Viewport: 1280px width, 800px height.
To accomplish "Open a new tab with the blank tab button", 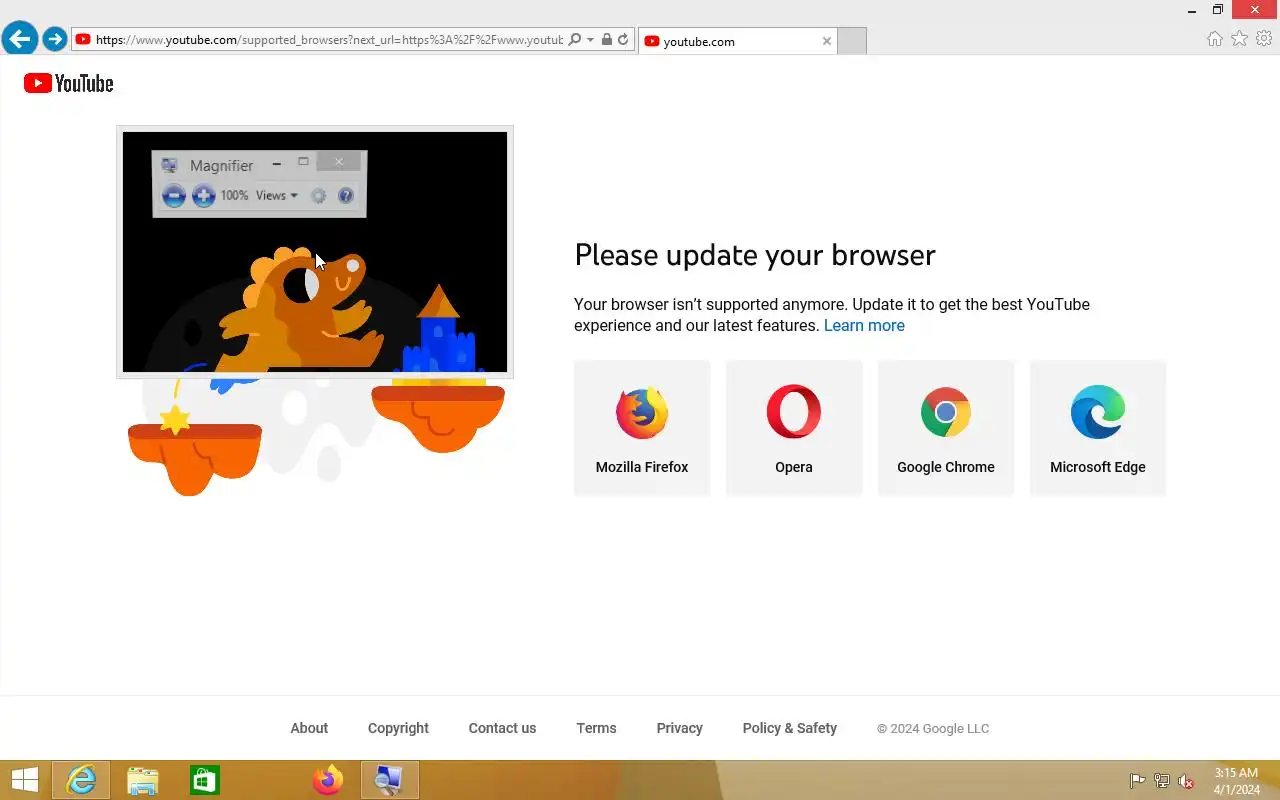I will (x=851, y=41).
